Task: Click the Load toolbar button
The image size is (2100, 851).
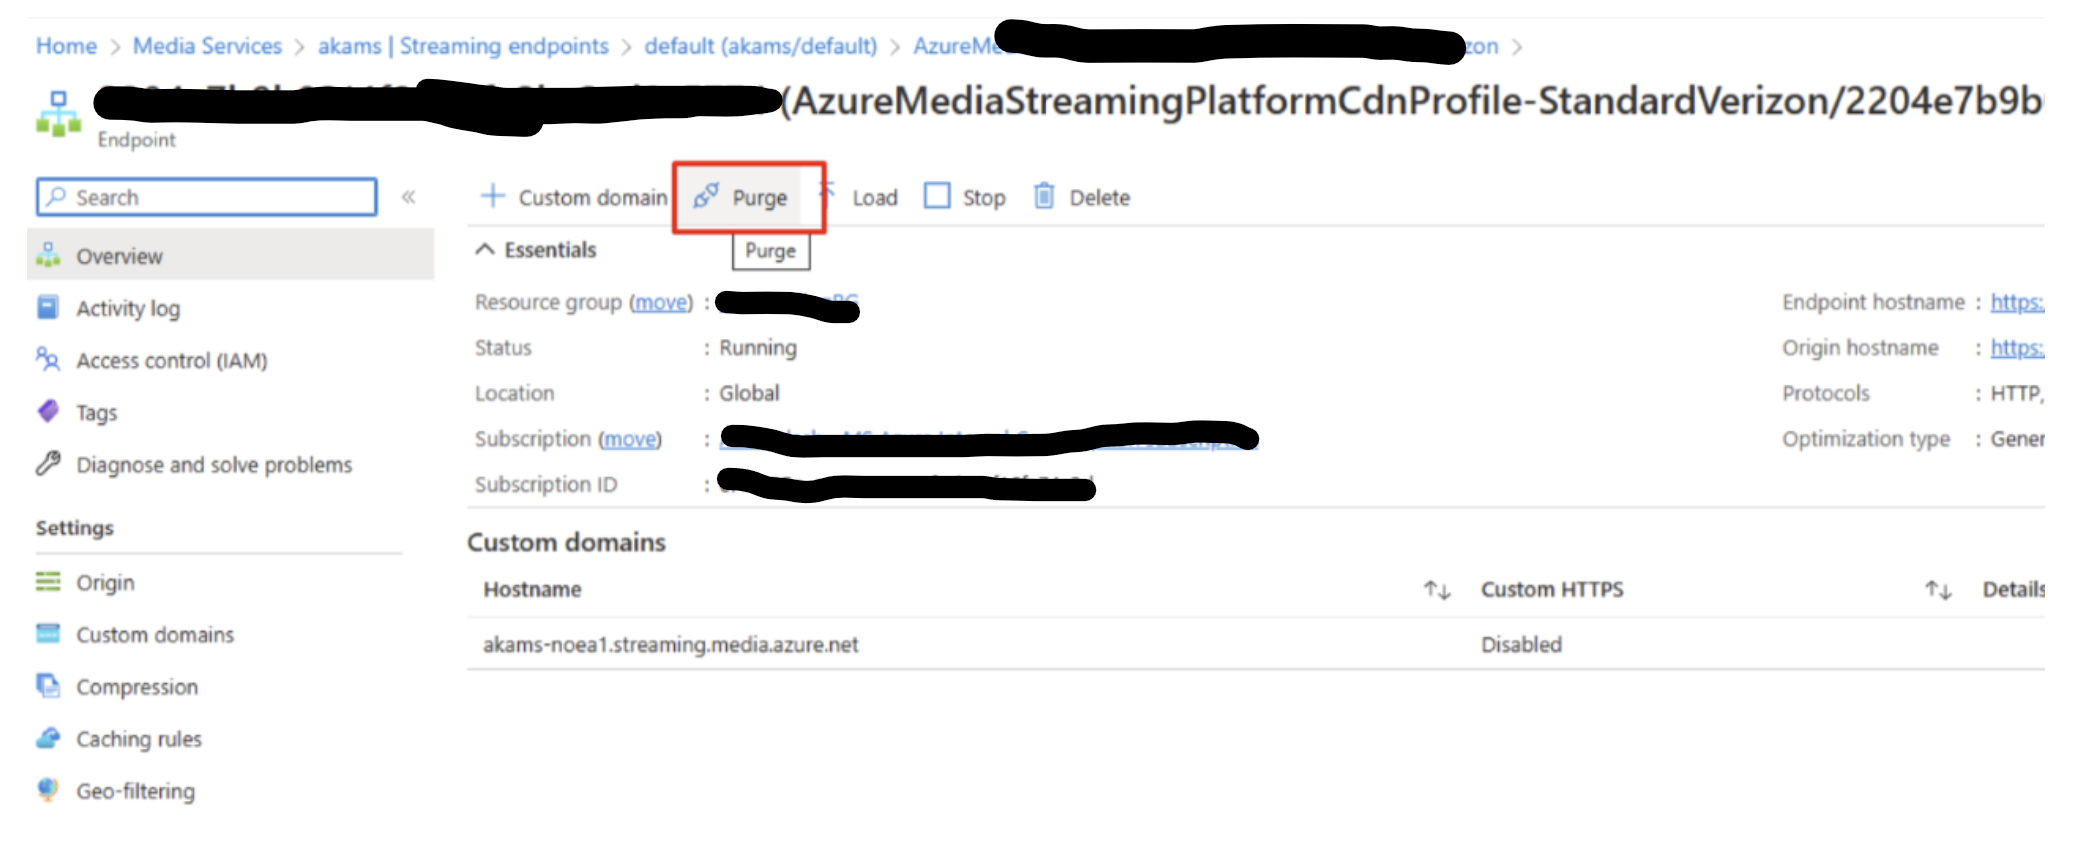Action: click(874, 197)
